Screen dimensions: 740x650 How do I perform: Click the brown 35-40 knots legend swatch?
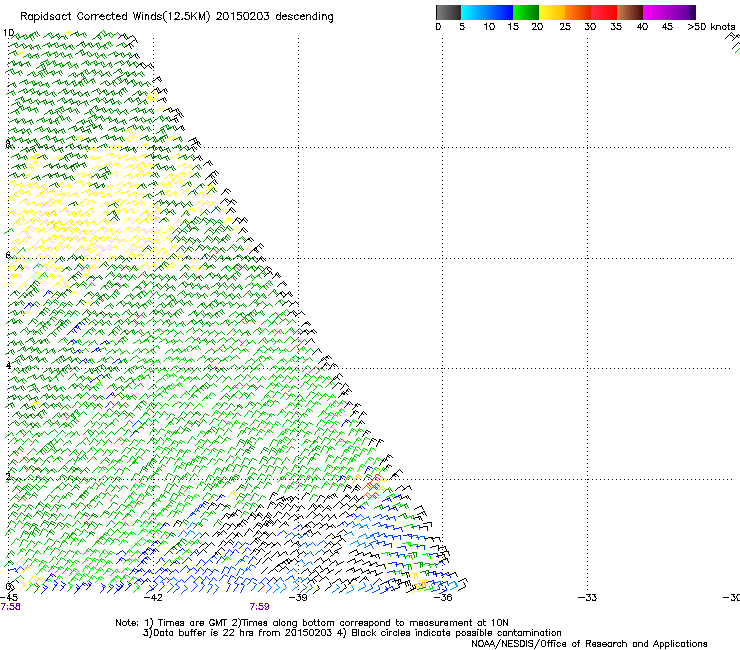(630, 12)
